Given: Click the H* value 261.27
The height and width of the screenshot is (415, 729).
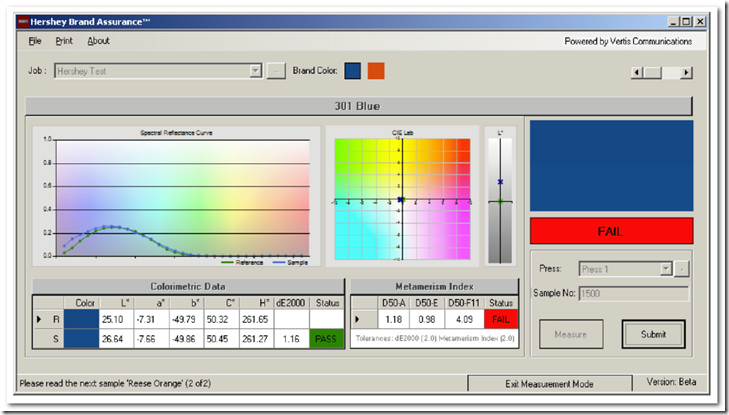Looking at the screenshot, I should pyautogui.click(x=256, y=339).
